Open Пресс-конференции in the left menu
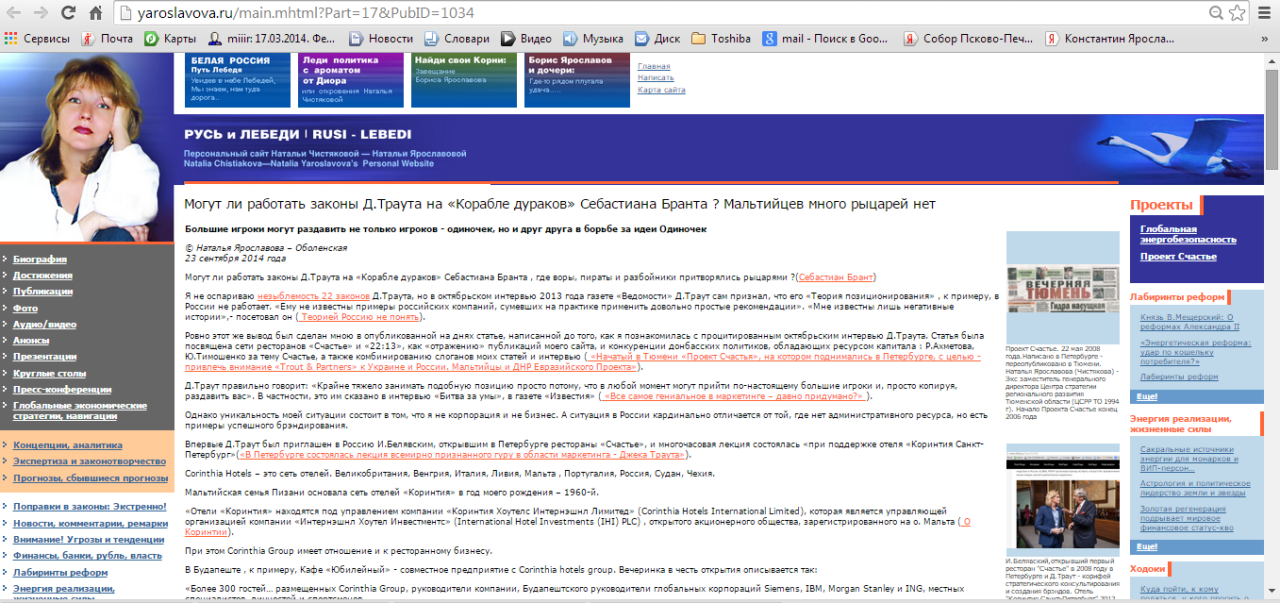This screenshot has height=603, width=1280. coord(60,389)
